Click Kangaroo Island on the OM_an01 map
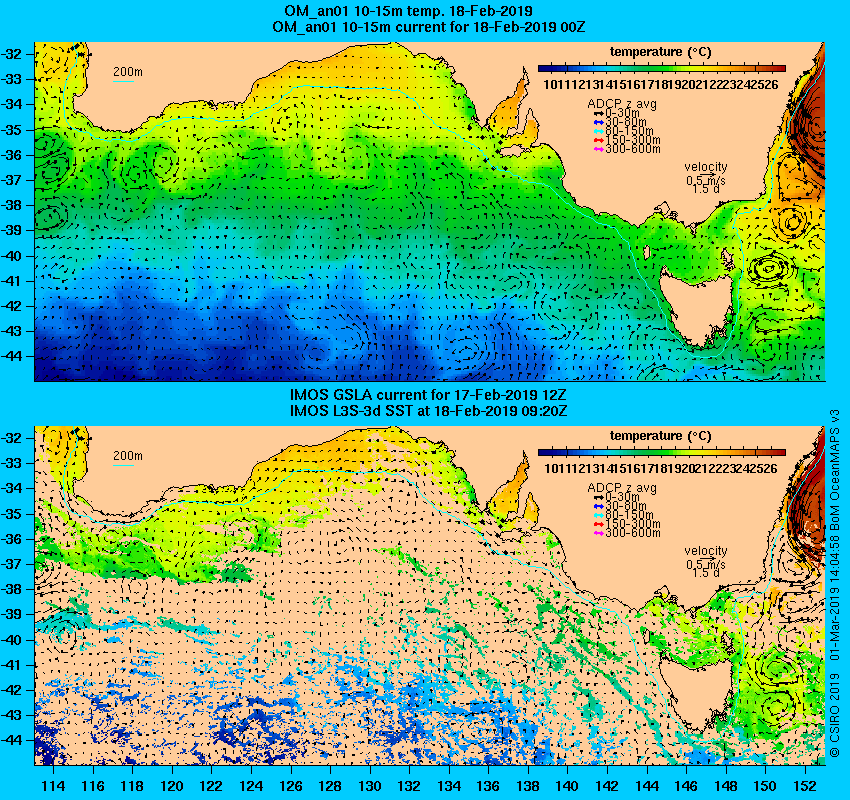The height and width of the screenshot is (800, 850). click(517, 150)
